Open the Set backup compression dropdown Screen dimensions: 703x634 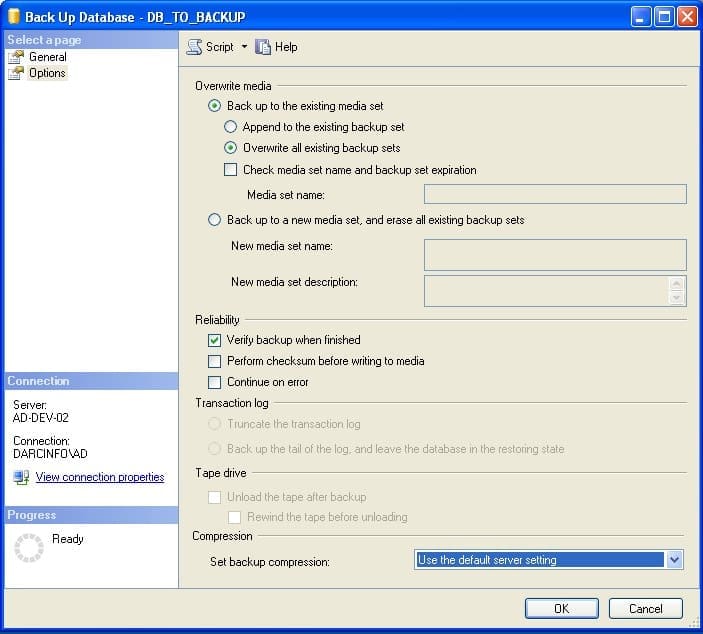click(674, 560)
